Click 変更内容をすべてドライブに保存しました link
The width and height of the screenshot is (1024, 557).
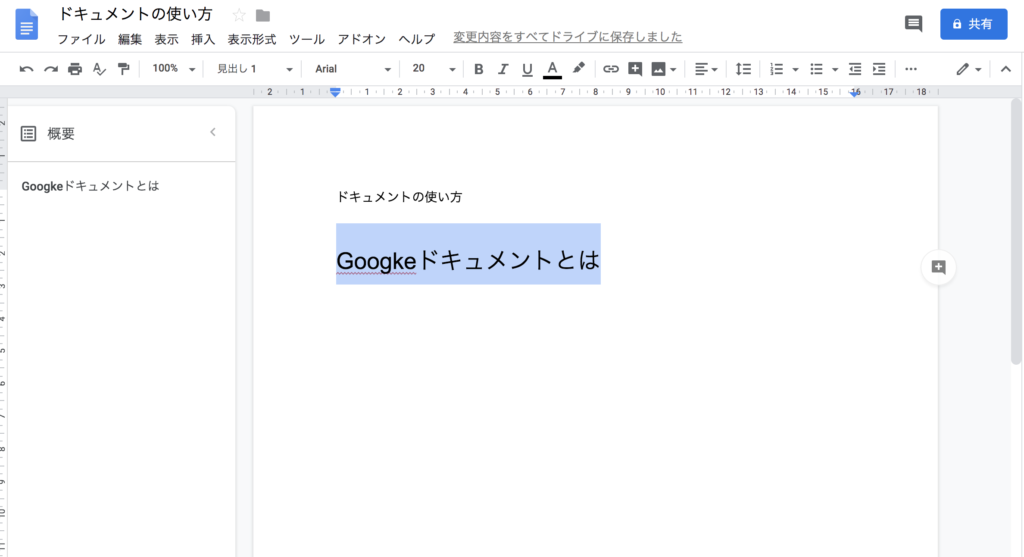click(x=568, y=37)
